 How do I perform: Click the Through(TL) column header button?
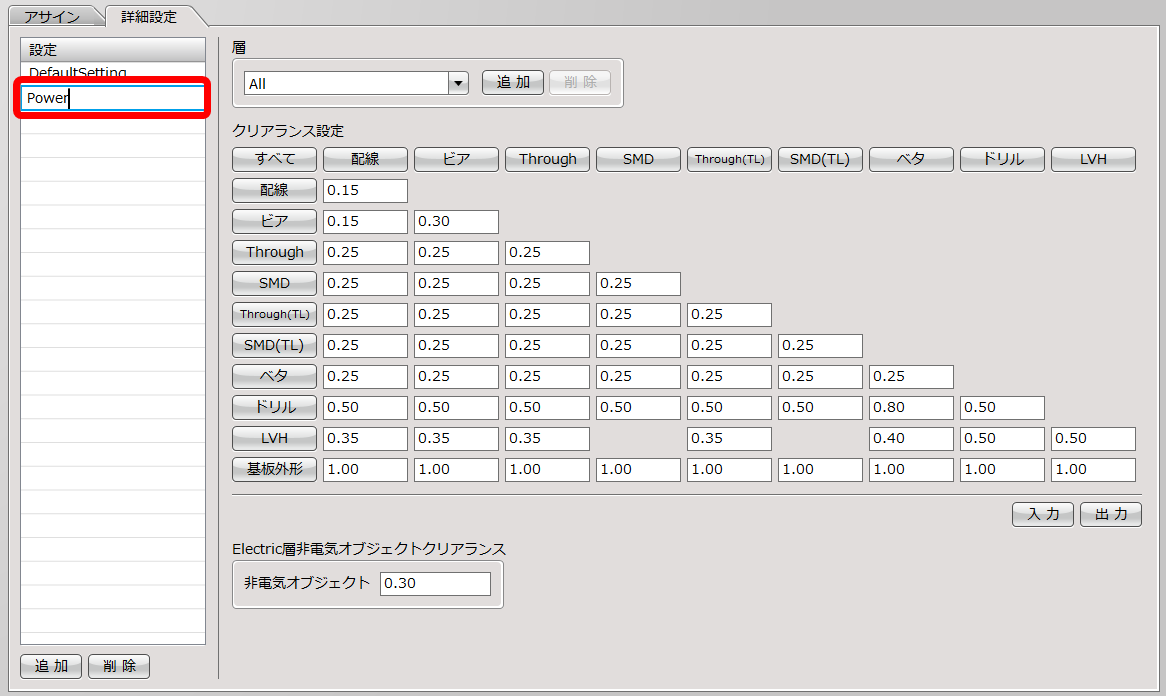729,159
